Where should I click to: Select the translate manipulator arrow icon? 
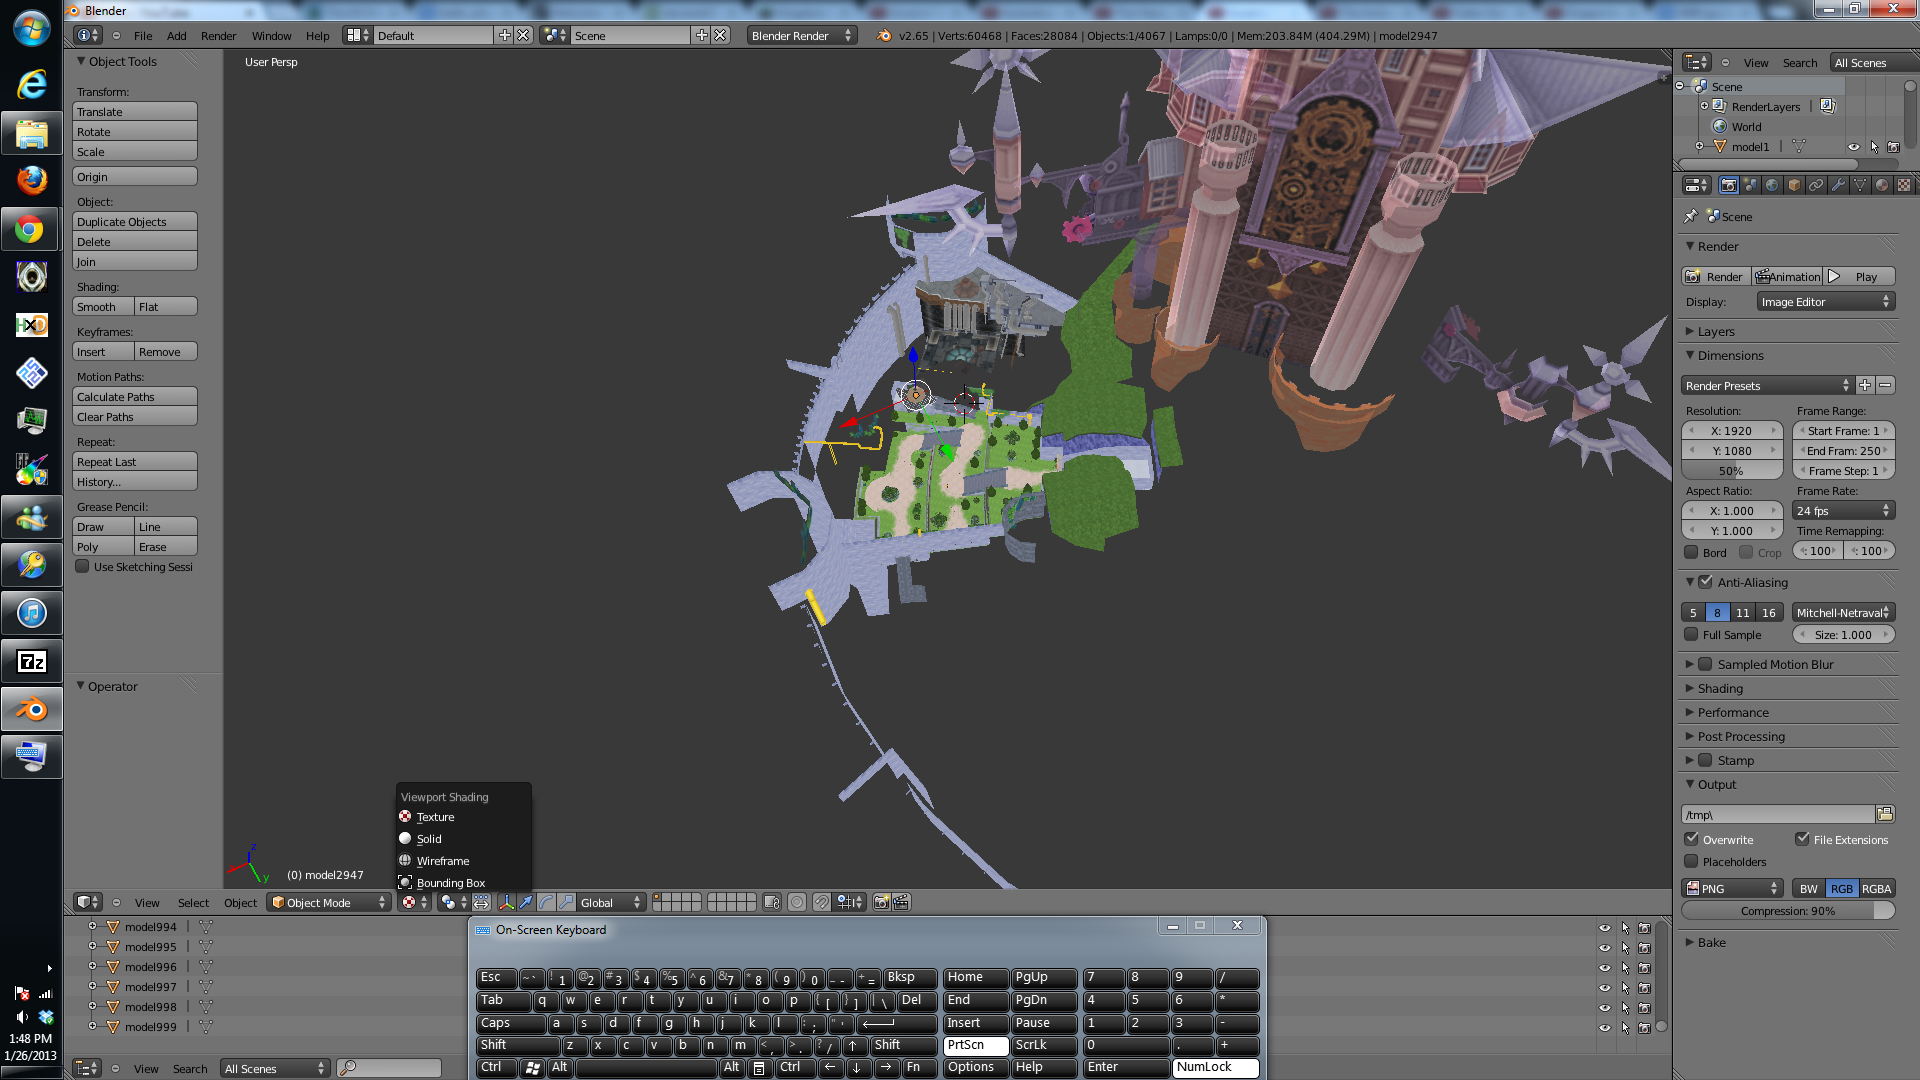tap(526, 902)
